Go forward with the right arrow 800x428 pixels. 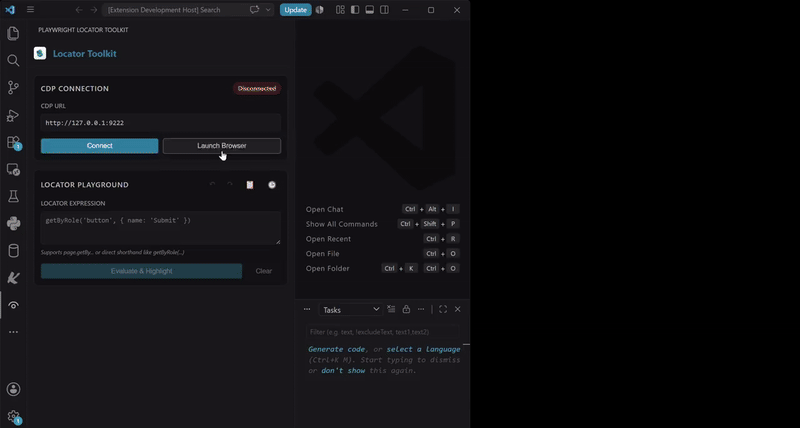[x=93, y=10]
